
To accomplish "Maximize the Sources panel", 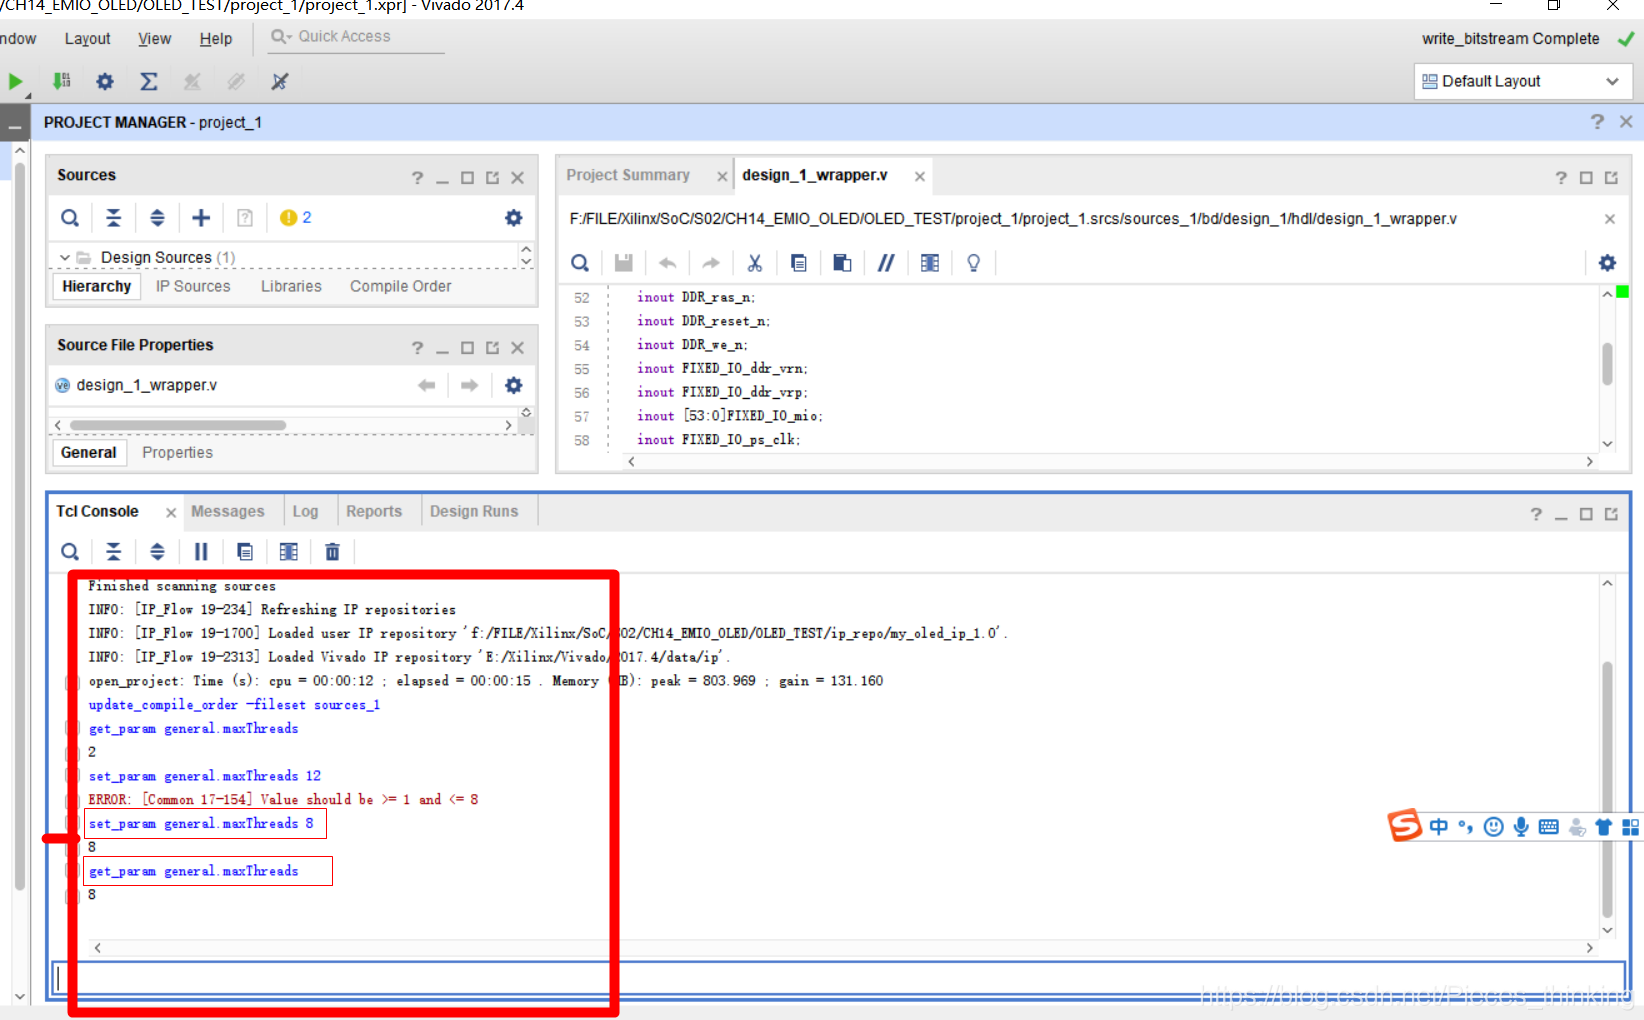I will point(467,178).
